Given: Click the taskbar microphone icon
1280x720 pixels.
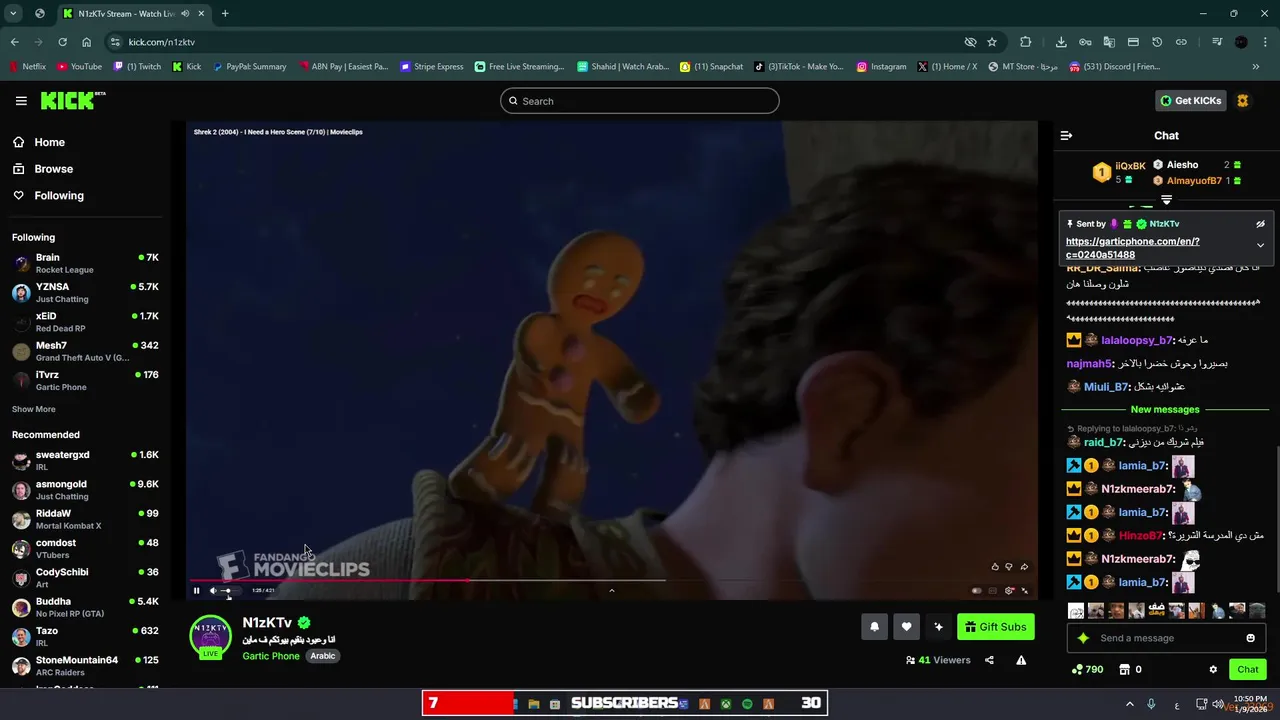Looking at the screenshot, I should [x=1152, y=704].
